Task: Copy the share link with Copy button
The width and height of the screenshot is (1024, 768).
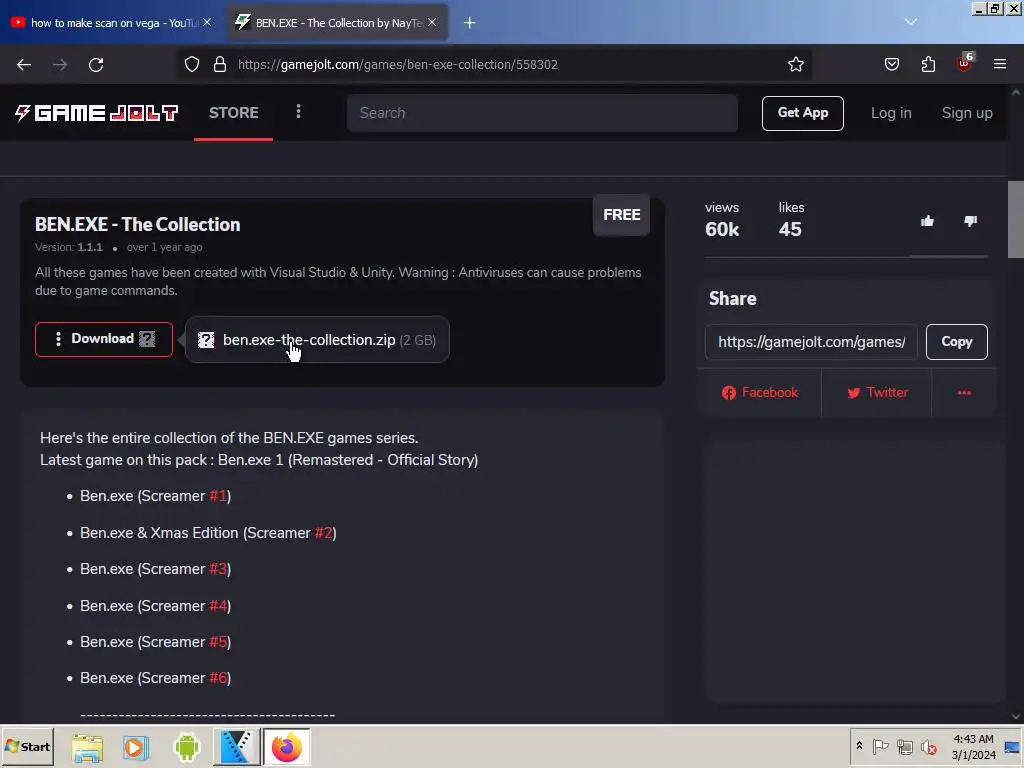Action: [x=957, y=342]
